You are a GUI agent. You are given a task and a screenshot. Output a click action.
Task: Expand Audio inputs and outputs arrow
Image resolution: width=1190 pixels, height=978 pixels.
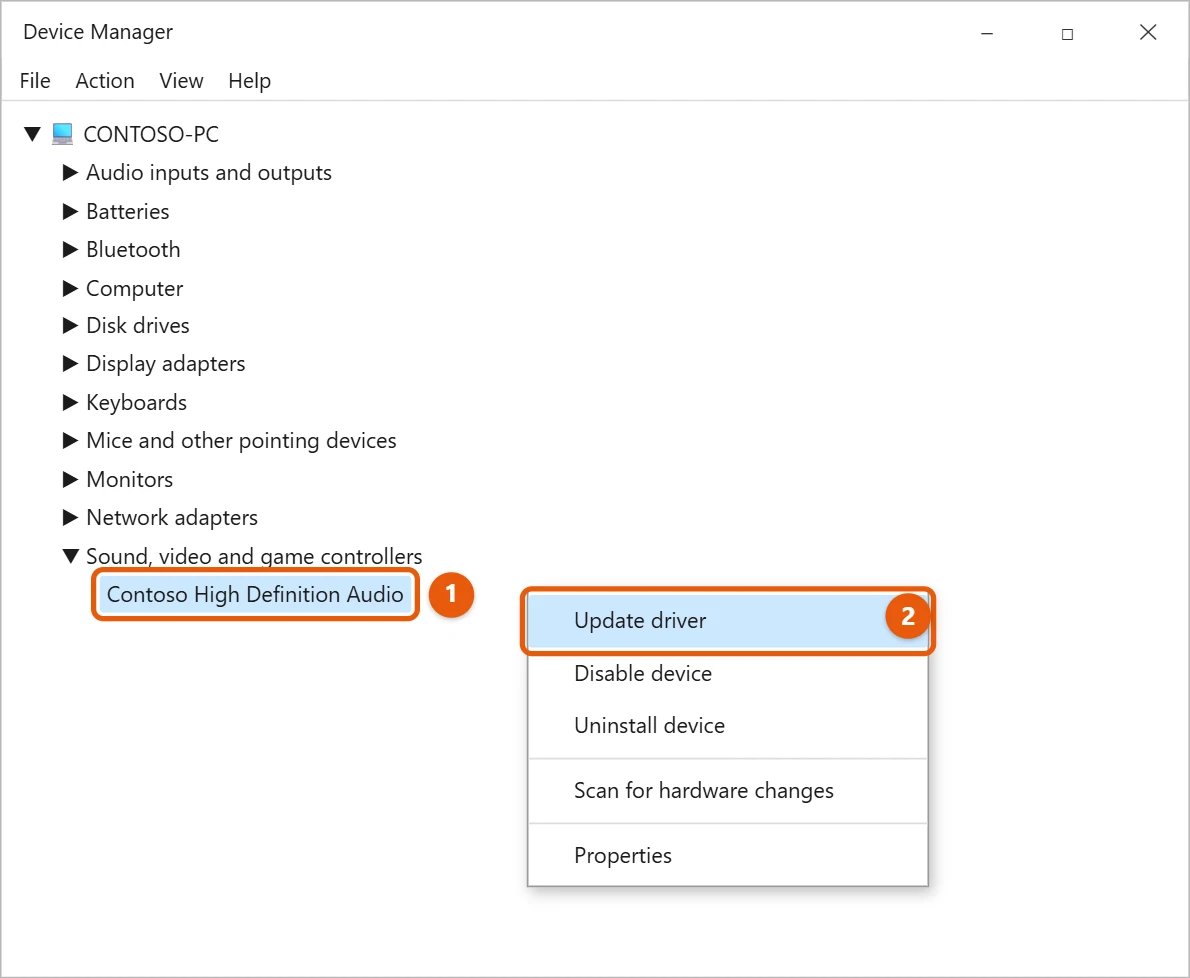coord(70,172)
